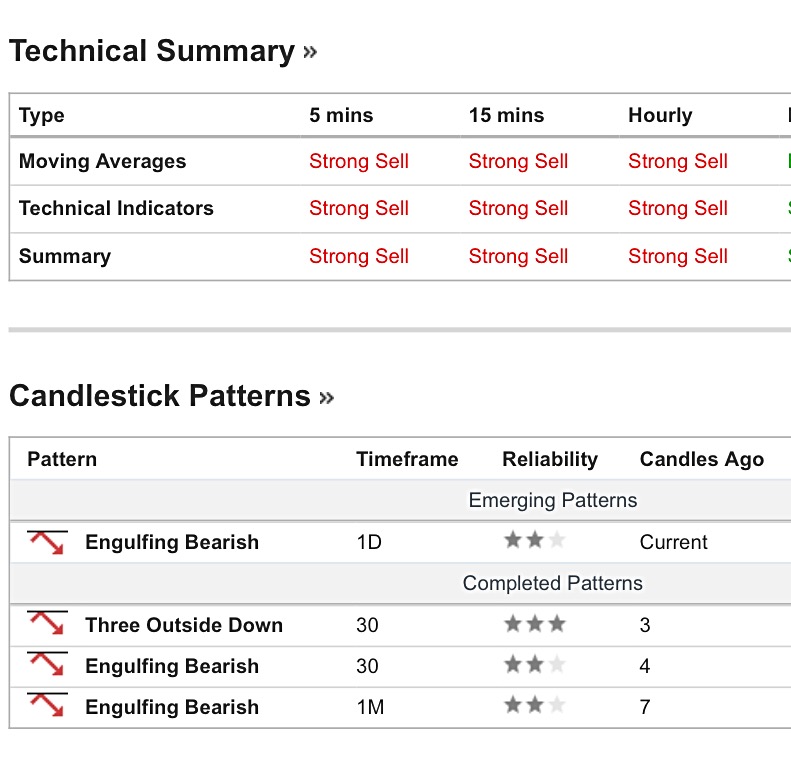The image size is (791, 761).
Task: Click the reliability stars for the 1D pattern
Action: point(535,542)
